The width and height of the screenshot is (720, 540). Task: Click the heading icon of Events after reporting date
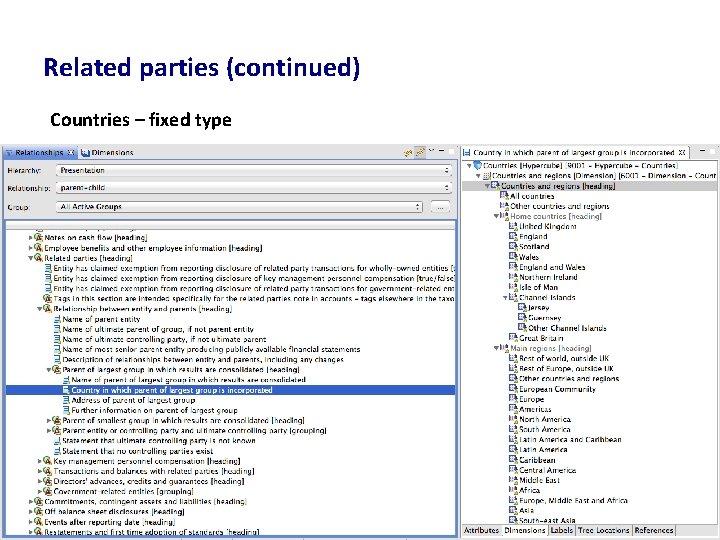coord(39,522)
